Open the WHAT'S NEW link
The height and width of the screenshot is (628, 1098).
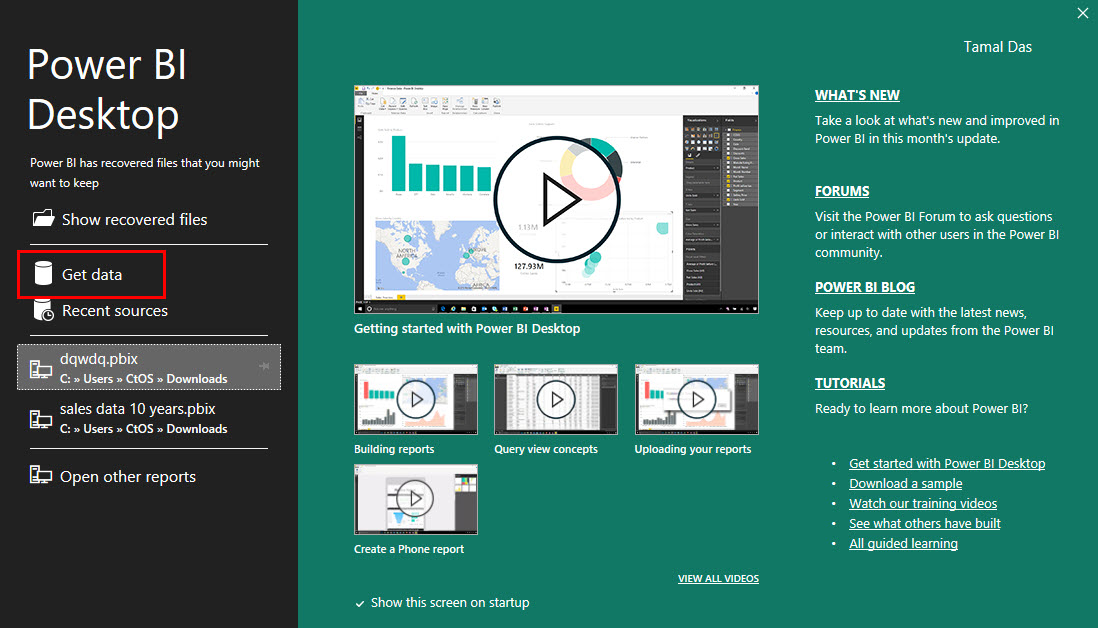tap(857, 95)
